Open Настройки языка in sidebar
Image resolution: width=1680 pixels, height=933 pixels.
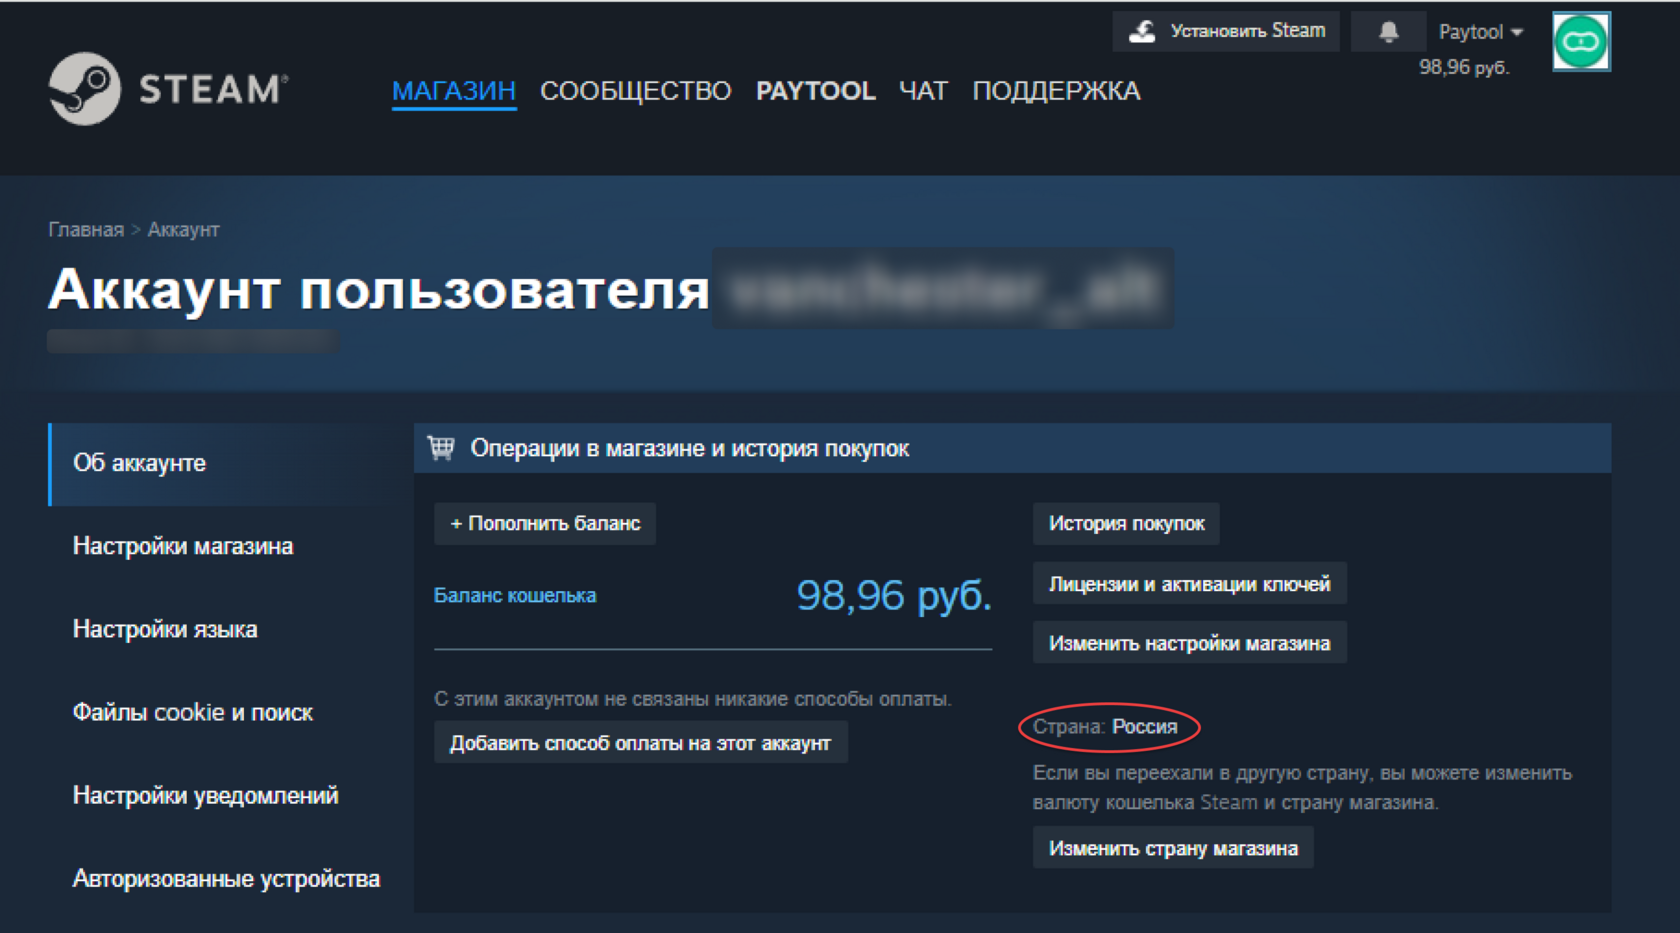(x=165, y=629)
